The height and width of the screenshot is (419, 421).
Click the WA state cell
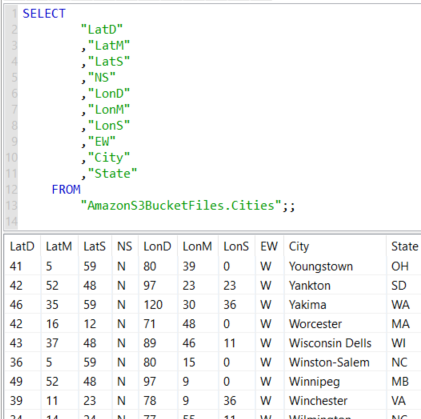click(400, 305)
